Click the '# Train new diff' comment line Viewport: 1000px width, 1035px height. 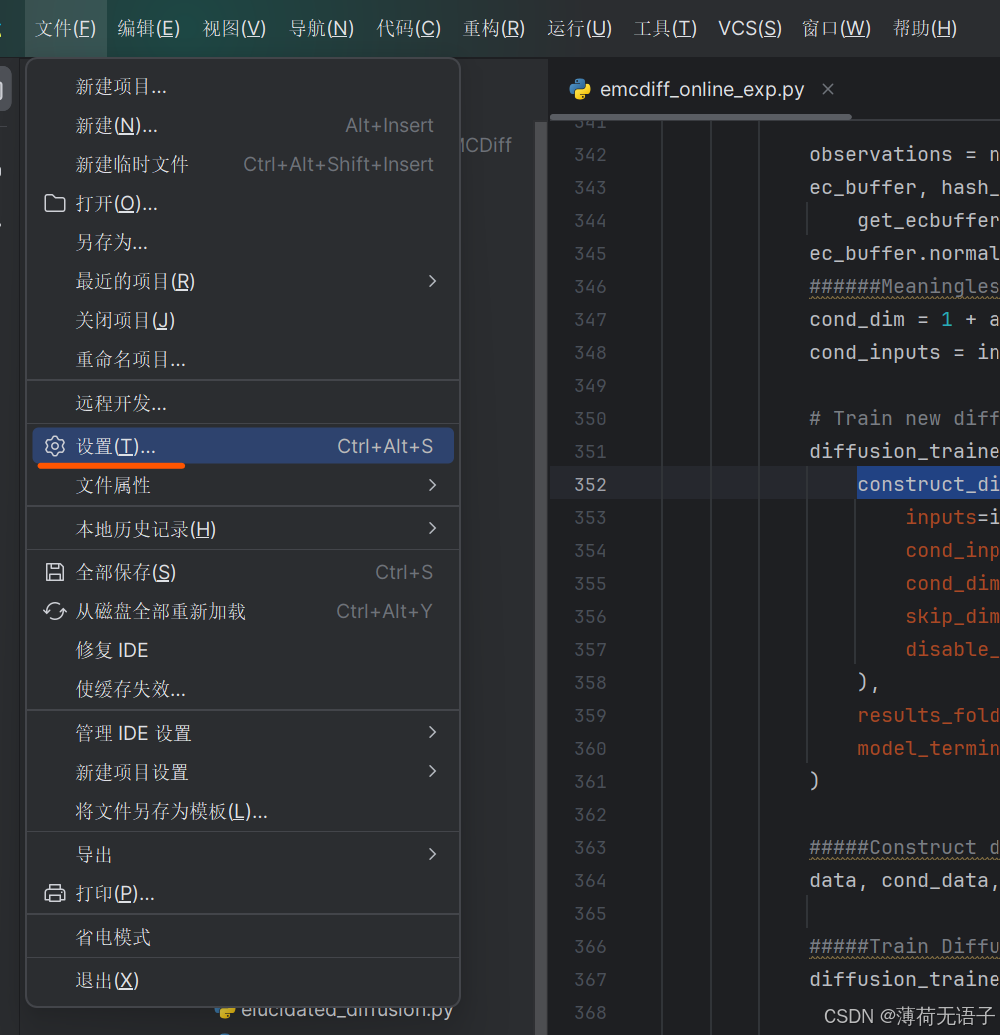point(904,418)
